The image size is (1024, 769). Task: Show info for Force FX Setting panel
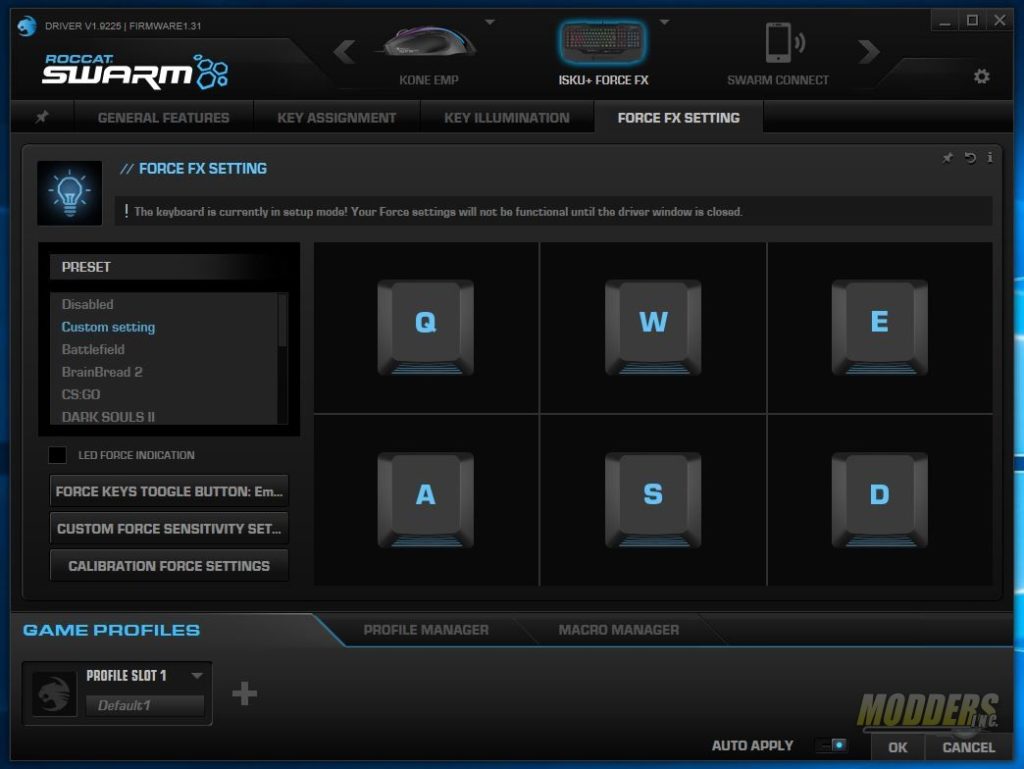point(990,157)
